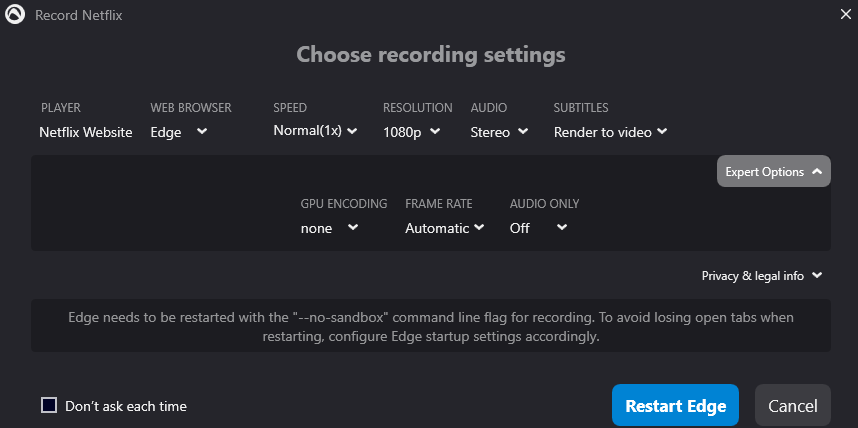
Task: Close the Record Netflix dialog with X
Action: (x=845, y=15)
